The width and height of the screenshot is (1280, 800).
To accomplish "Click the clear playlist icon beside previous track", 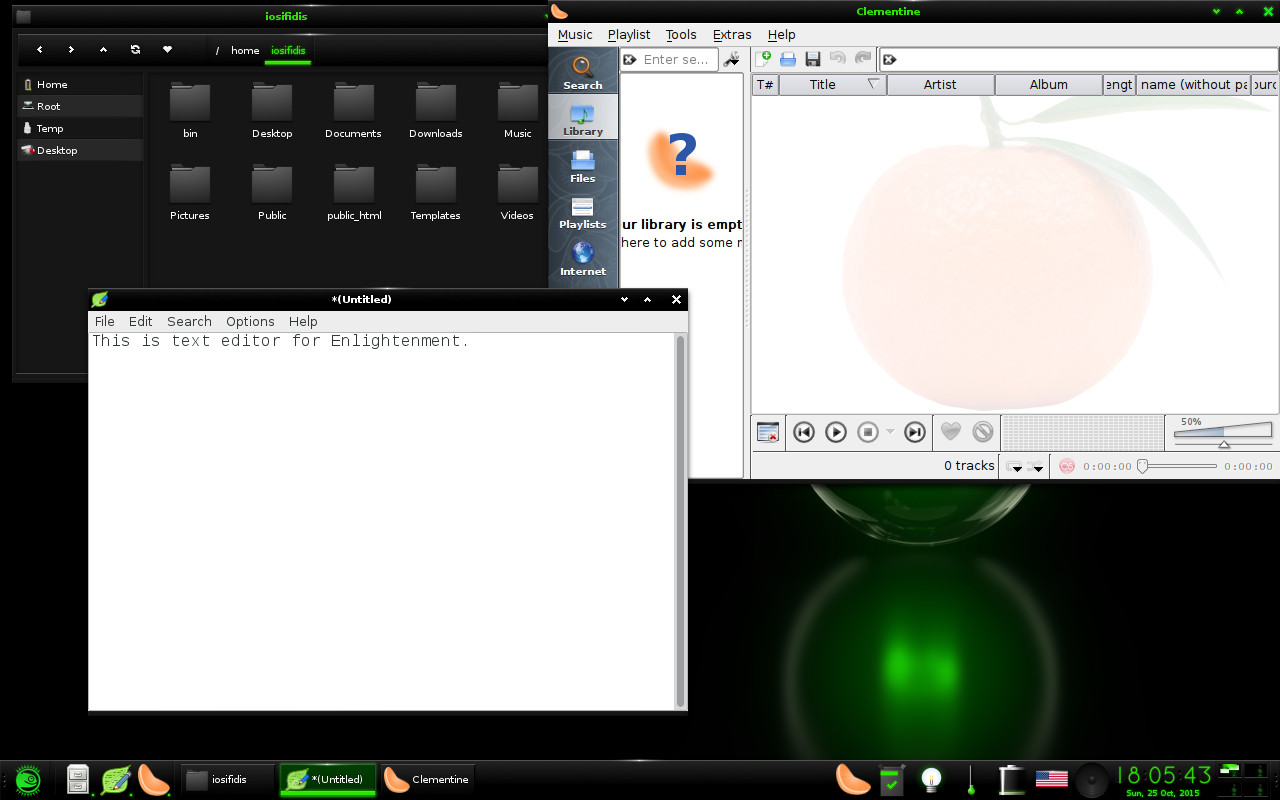I will click(x=768, y=432).
